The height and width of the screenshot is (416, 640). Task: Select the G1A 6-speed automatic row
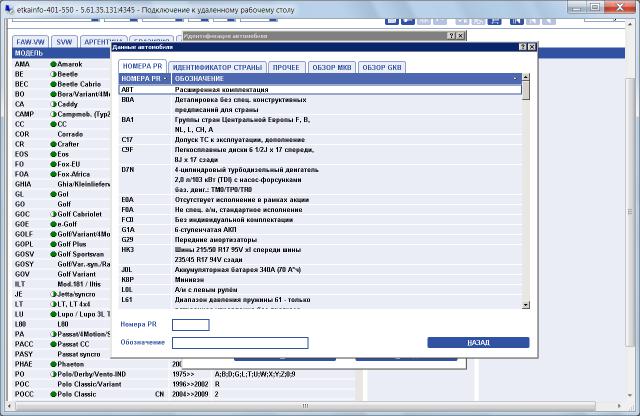coord(320,229)
